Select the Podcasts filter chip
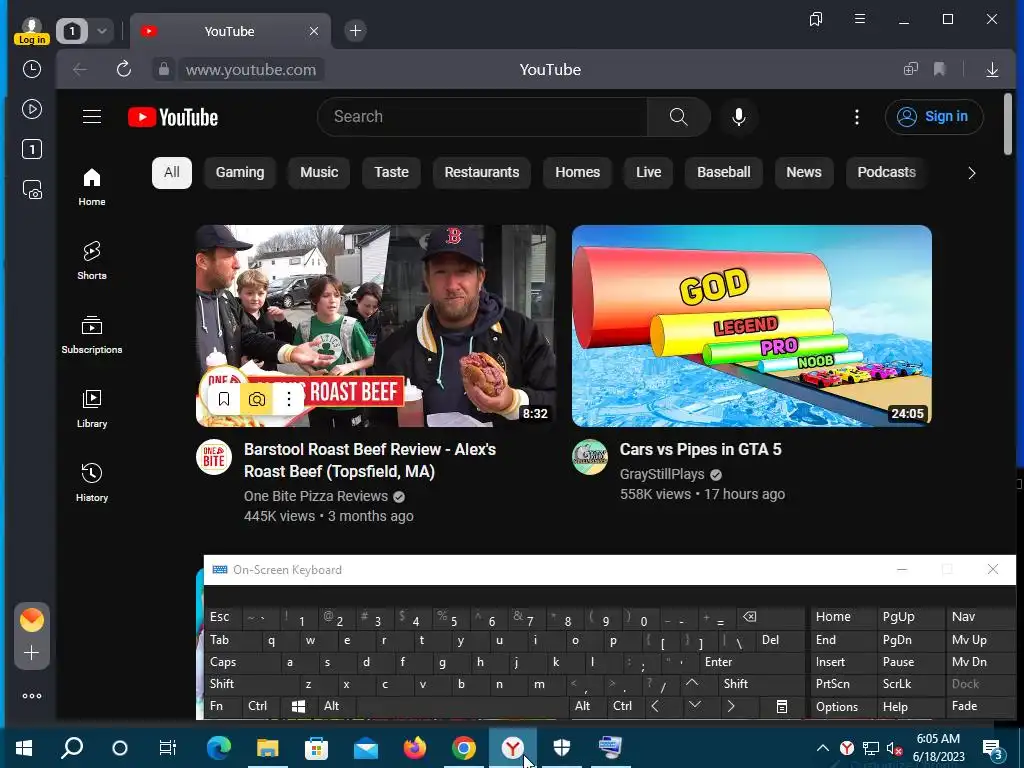 point(886,172)
